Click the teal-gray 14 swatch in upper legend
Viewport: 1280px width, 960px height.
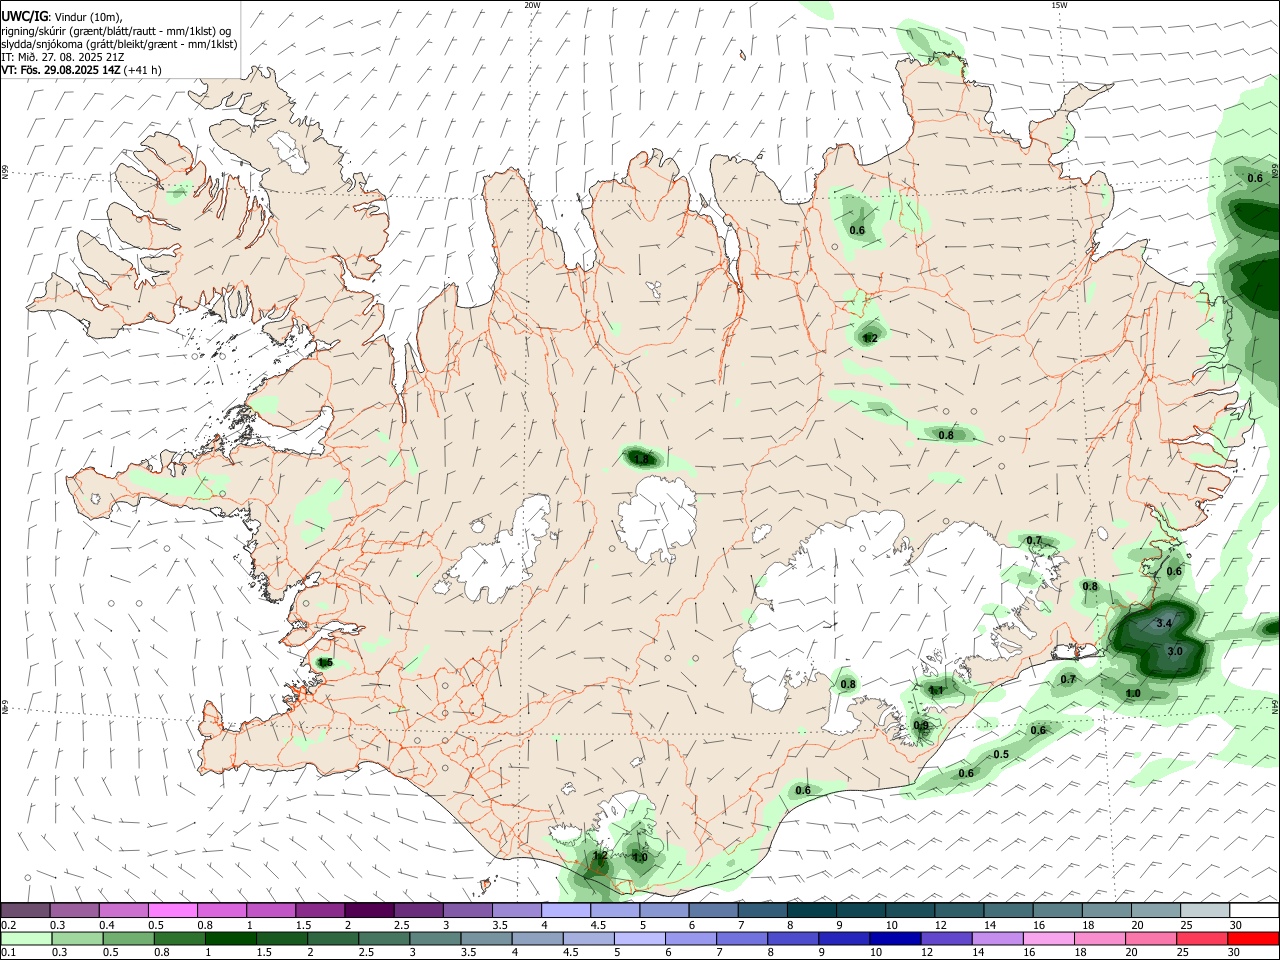pos(1009,911)
